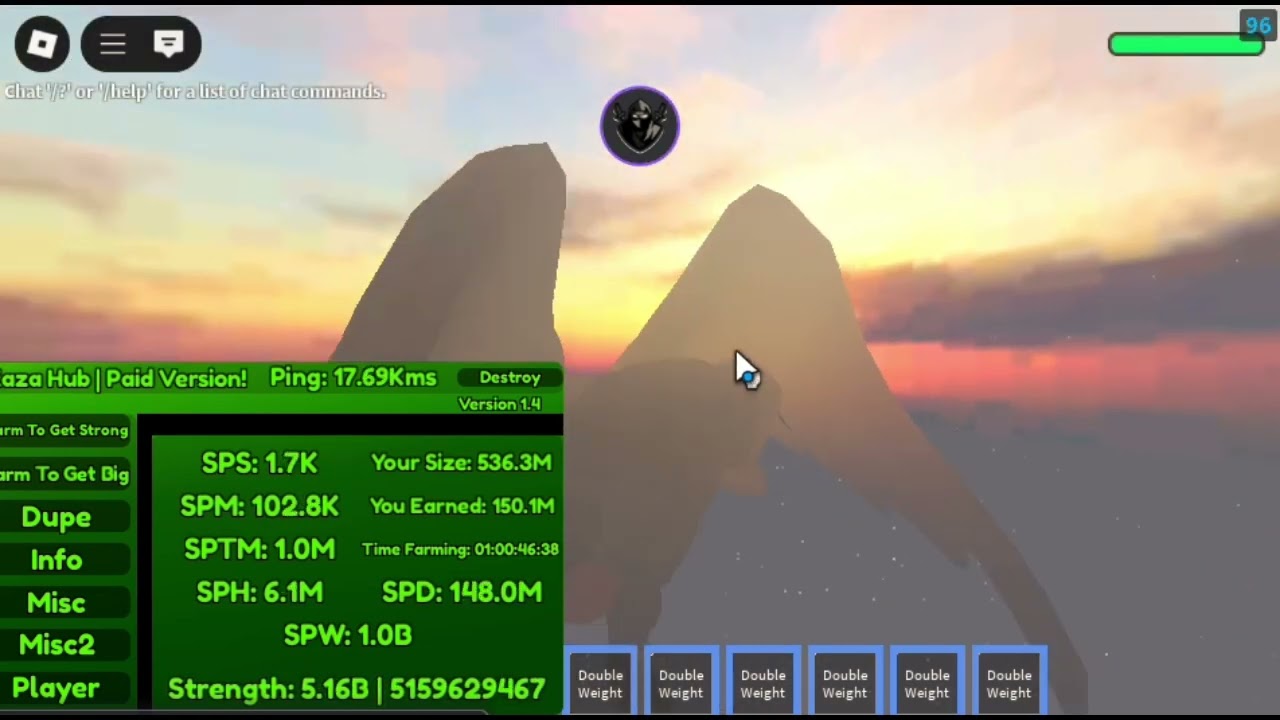
Task: Click the hooded ninja avatar badge
Action: (x=640, y=126)
